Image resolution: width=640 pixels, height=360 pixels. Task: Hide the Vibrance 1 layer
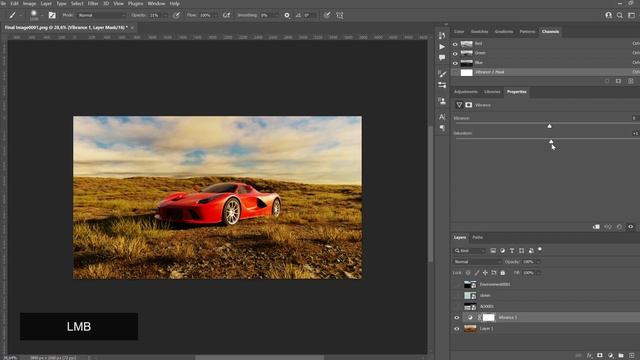457,318
